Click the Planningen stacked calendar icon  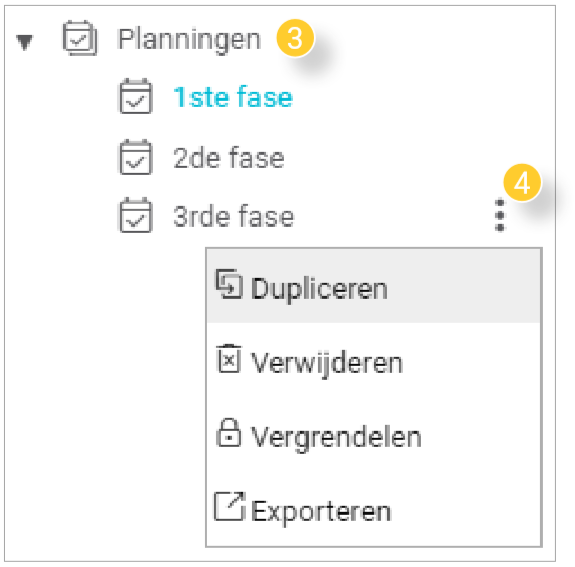click(80, 38)
